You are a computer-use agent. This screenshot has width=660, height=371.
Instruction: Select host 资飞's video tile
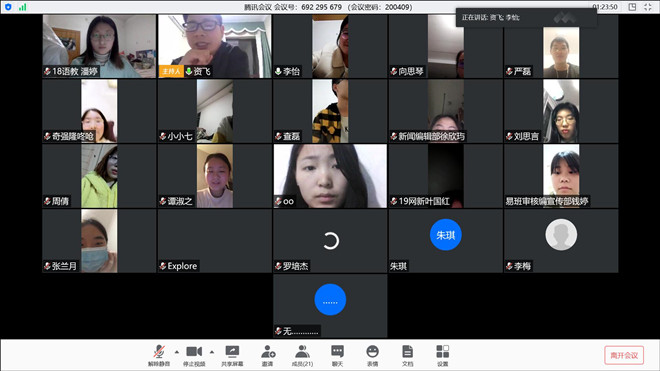tap(215, 46)
